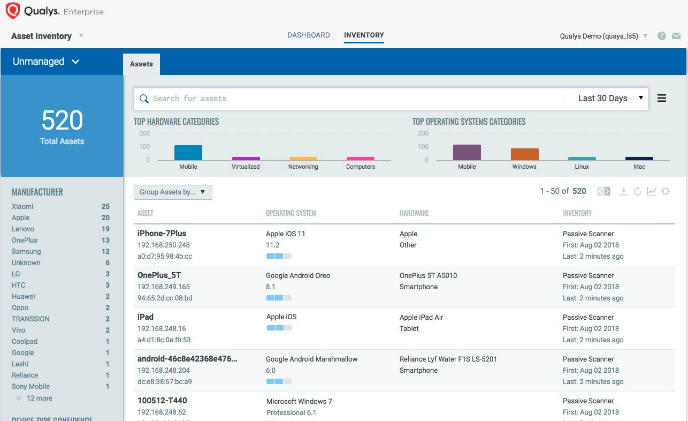Refresh the asset list
The image size is (688, 421).
[x=638, y=191]
